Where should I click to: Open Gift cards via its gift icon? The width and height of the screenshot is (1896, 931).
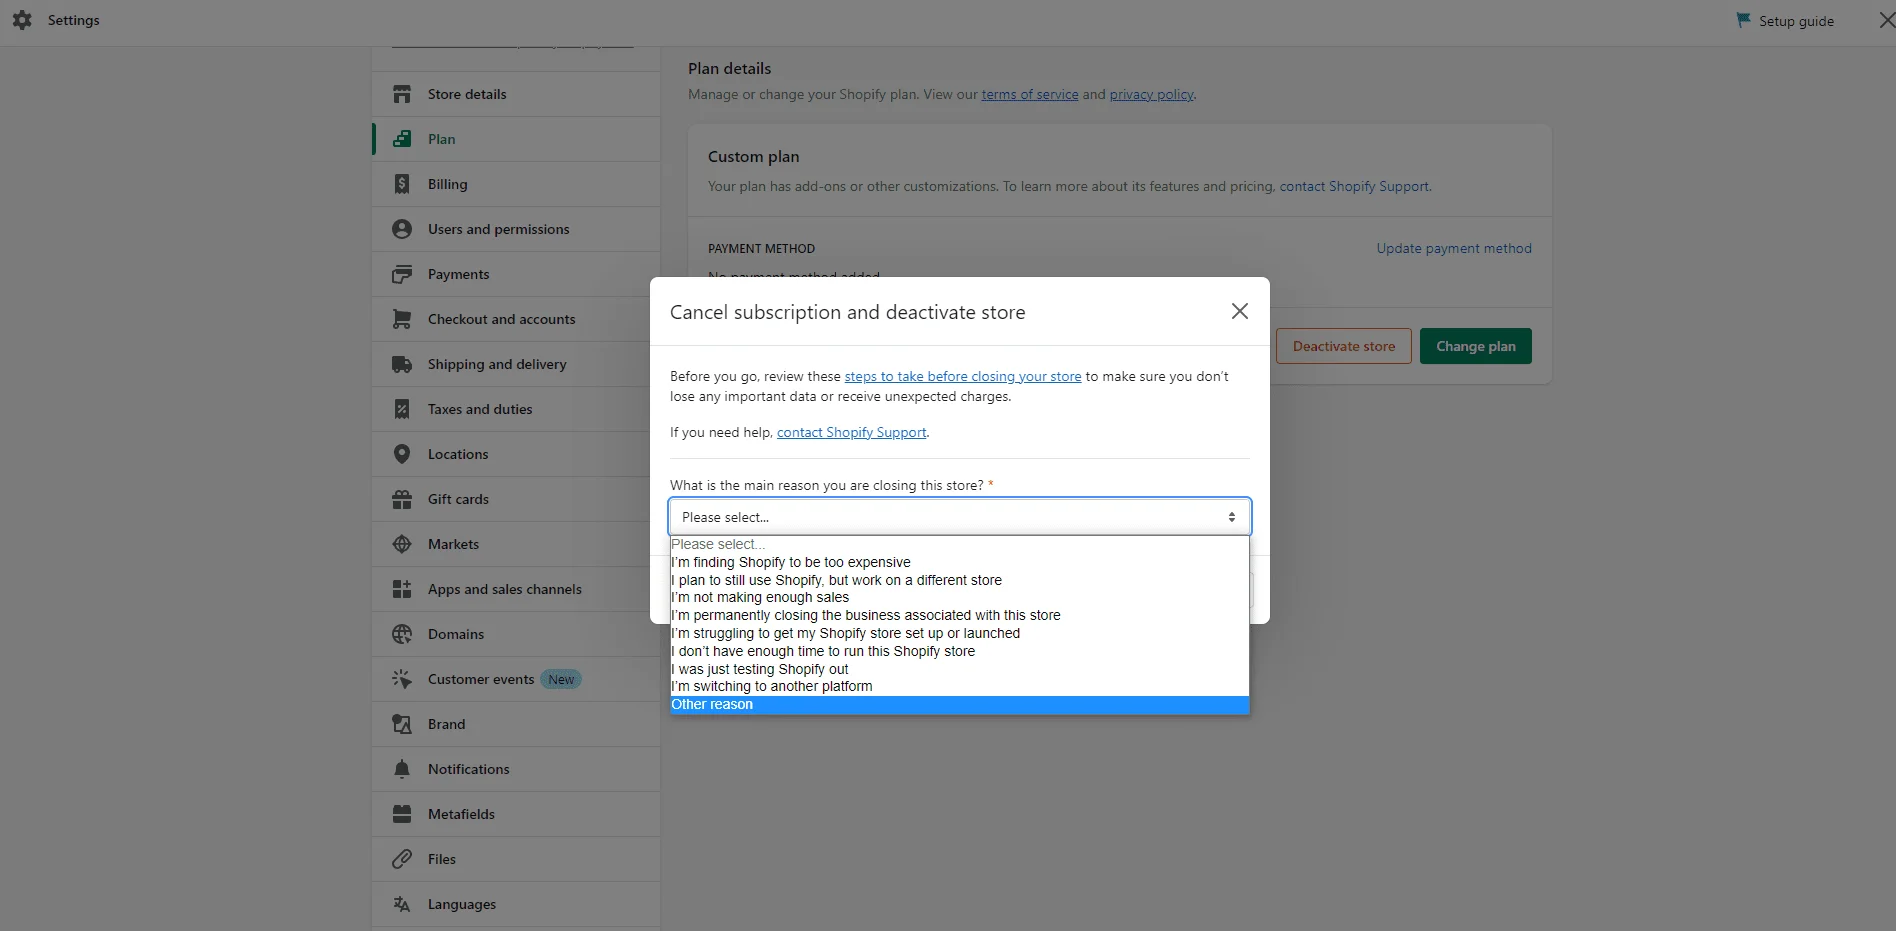[x=402, y=499]
